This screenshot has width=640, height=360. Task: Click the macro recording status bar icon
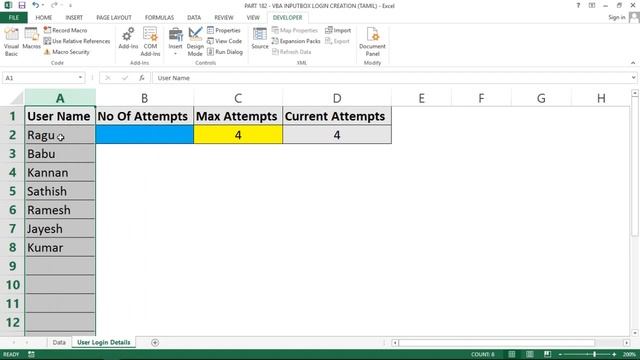[31, 354]
